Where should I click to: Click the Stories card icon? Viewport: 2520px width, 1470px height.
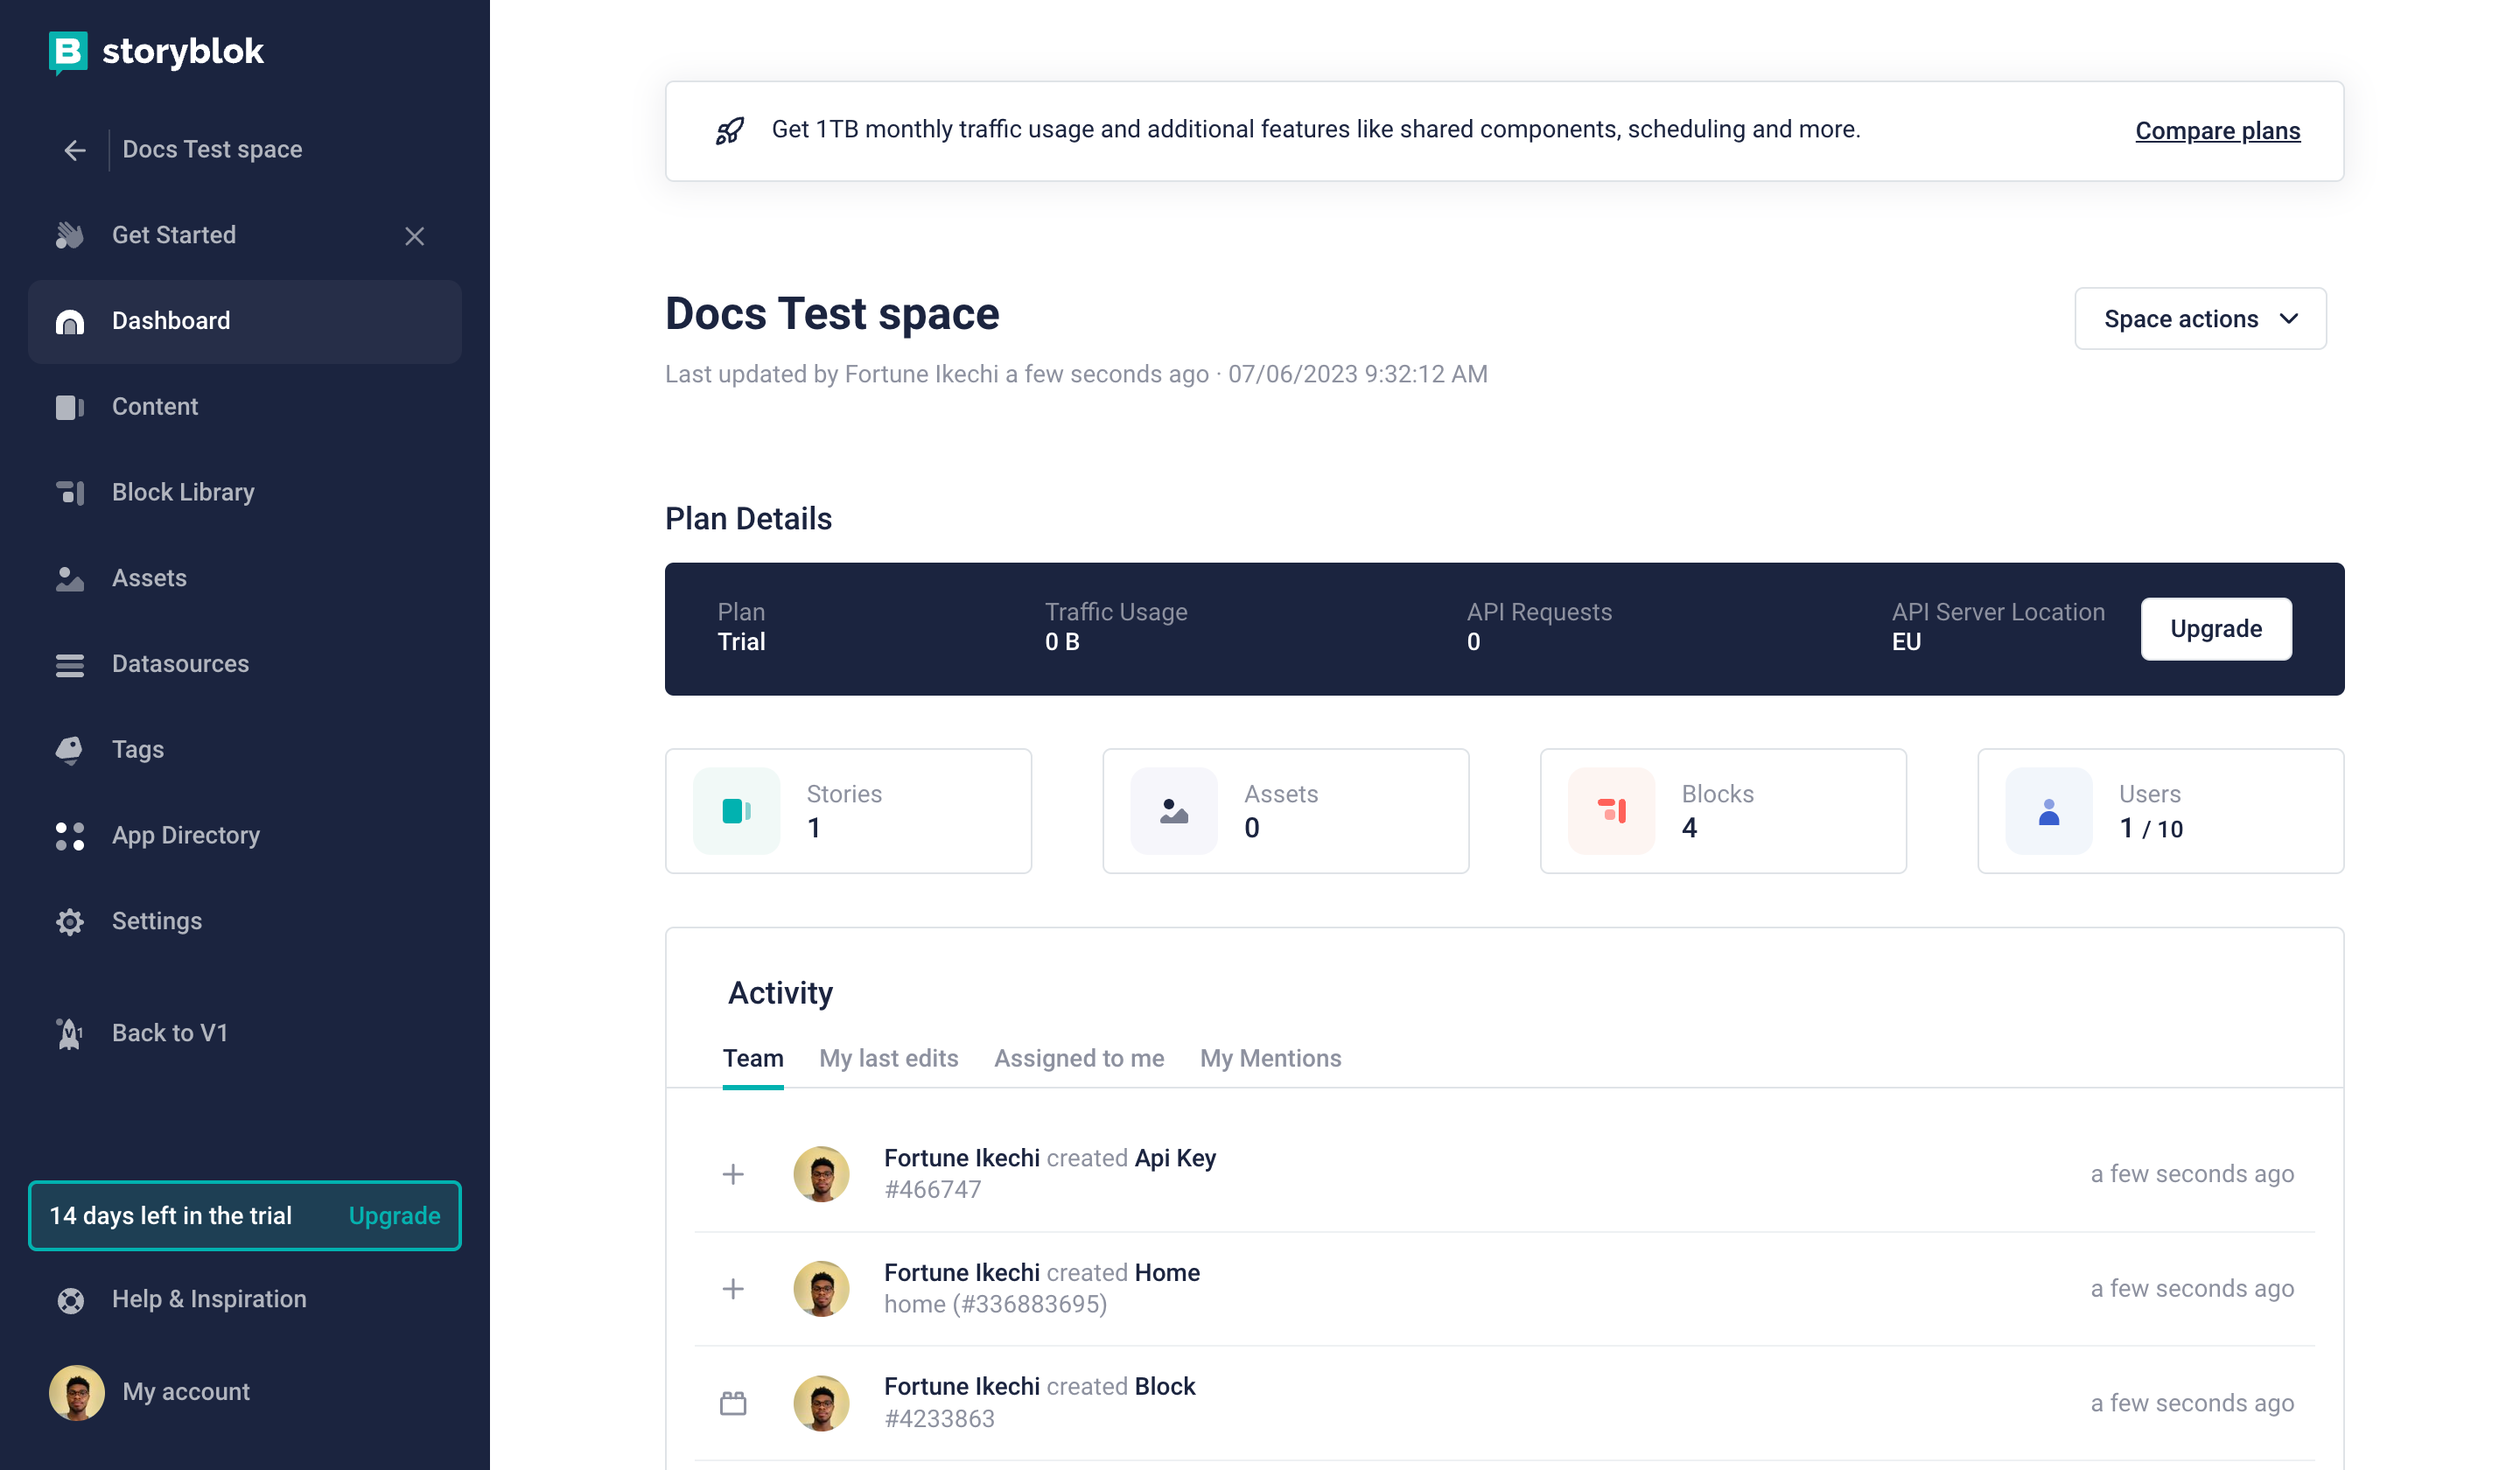pyautogui.click(x=737, y=811)
